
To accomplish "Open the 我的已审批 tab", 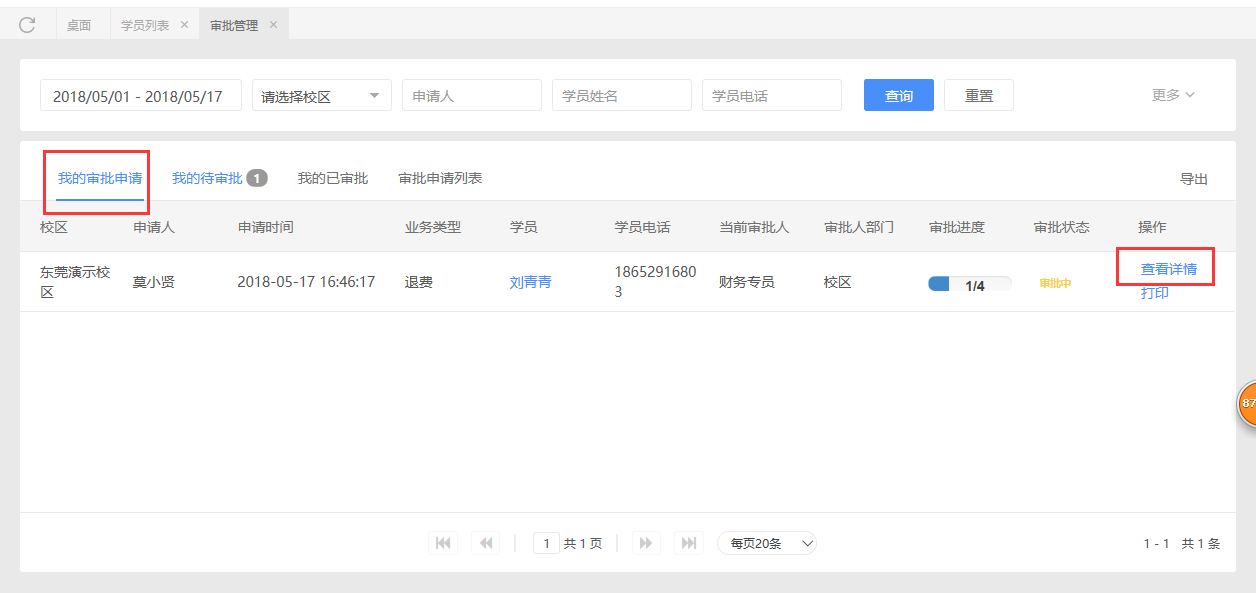I will click(333, 178).
